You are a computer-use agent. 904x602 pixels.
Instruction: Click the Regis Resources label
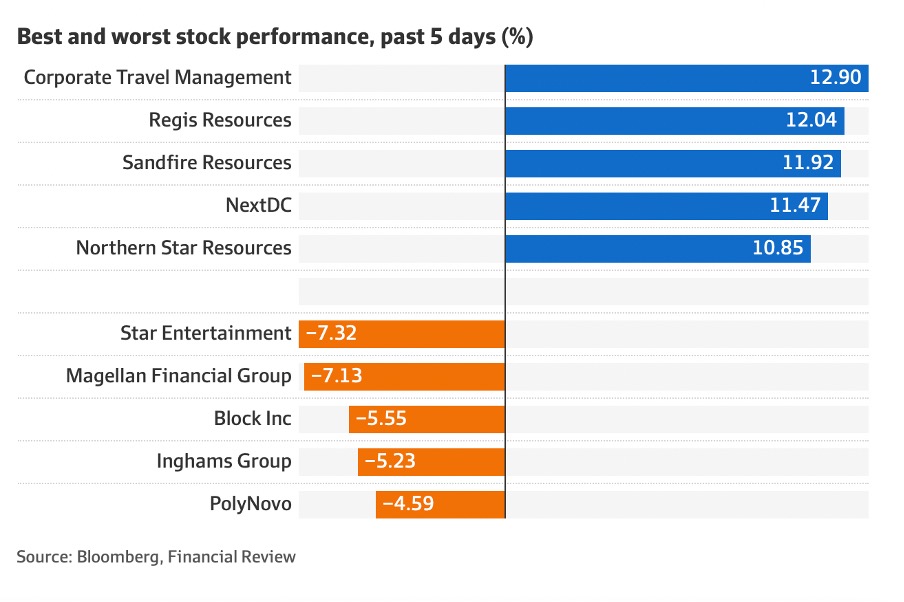pyautogui.click(x=220, y=120)
